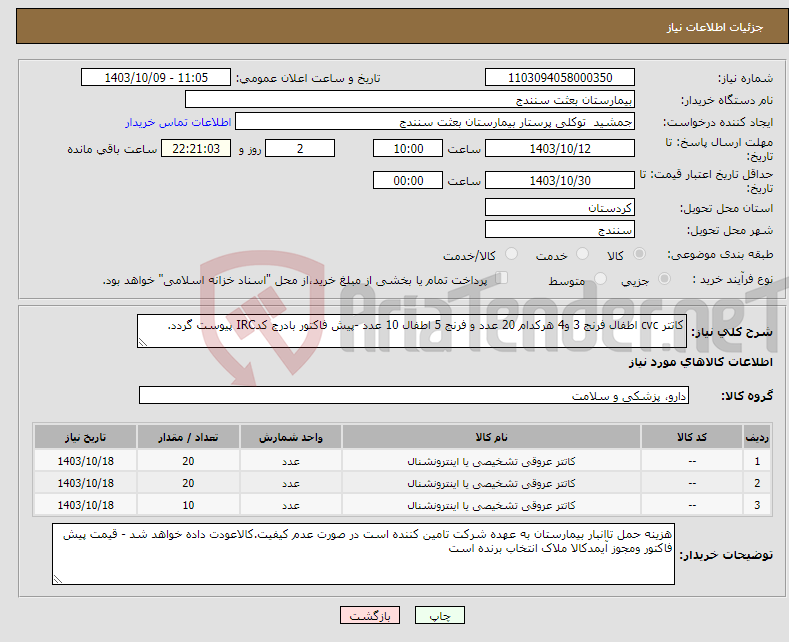789x642 pixels.
Task: Click the goods group field دارو، پزشکی و سلامت
Action: [414, 395]
